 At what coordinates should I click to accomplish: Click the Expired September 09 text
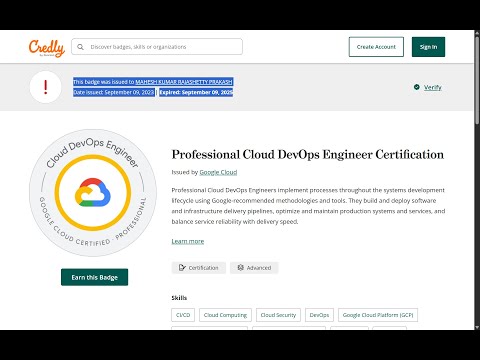[x=196, y=92]
